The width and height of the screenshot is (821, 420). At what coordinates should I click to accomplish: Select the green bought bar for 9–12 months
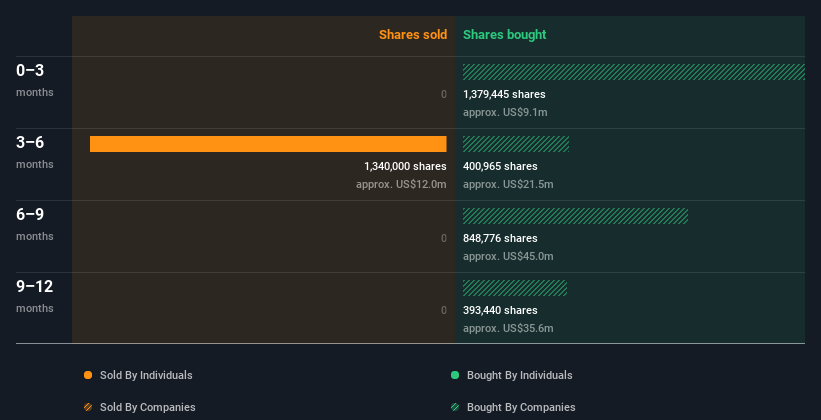click(x=515, y=288)
